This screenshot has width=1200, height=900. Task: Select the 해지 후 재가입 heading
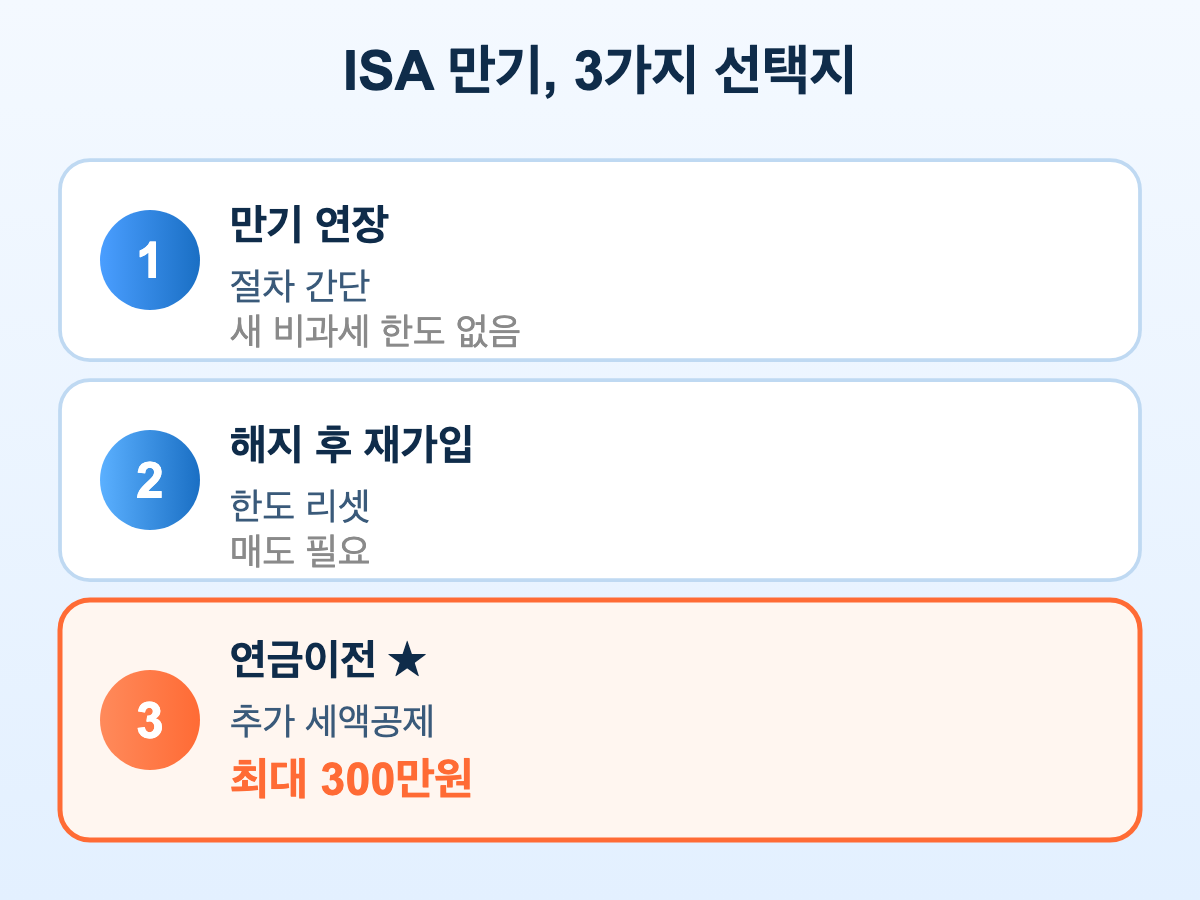click(x=351, y=446)
